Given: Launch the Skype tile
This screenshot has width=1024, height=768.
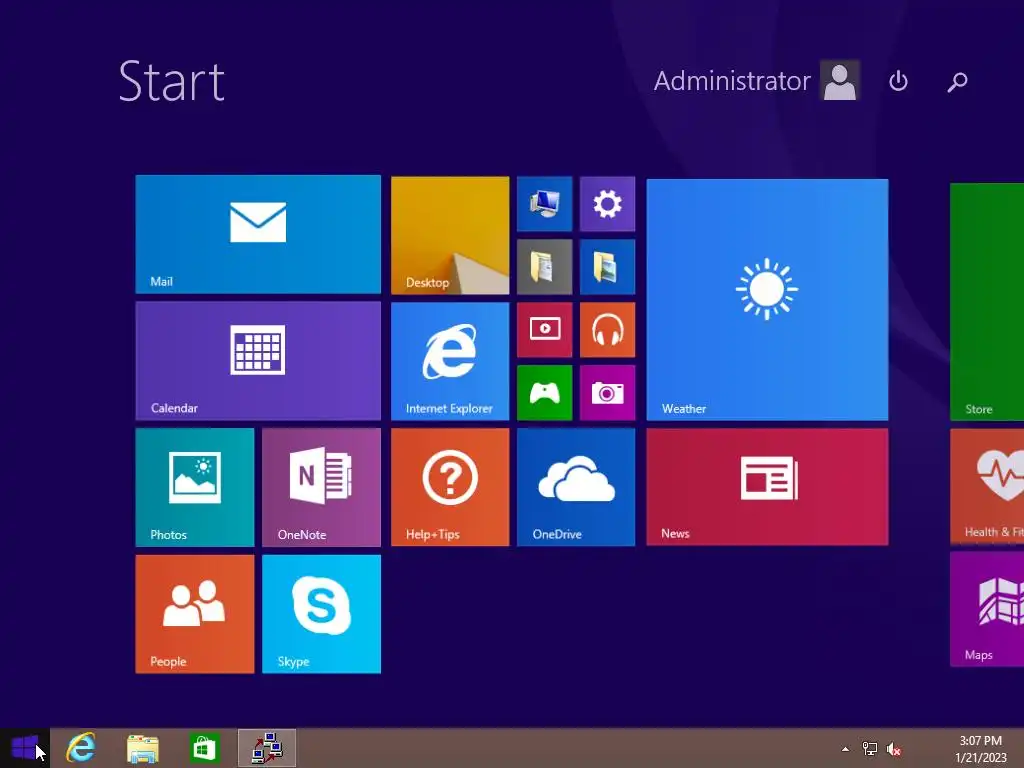Looking at the screenshot, I should click(321, 614).
